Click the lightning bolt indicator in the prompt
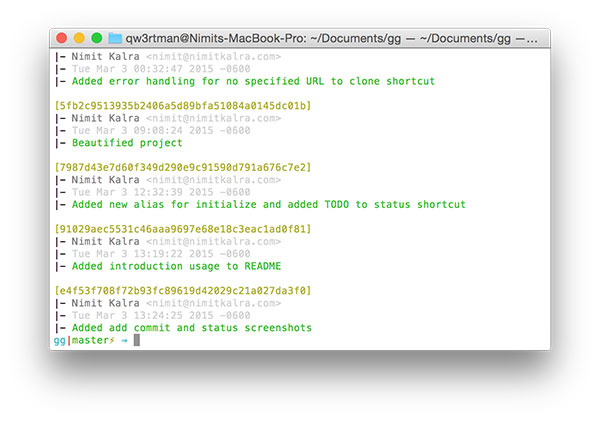Screen dimensions: 600x421 111,340
